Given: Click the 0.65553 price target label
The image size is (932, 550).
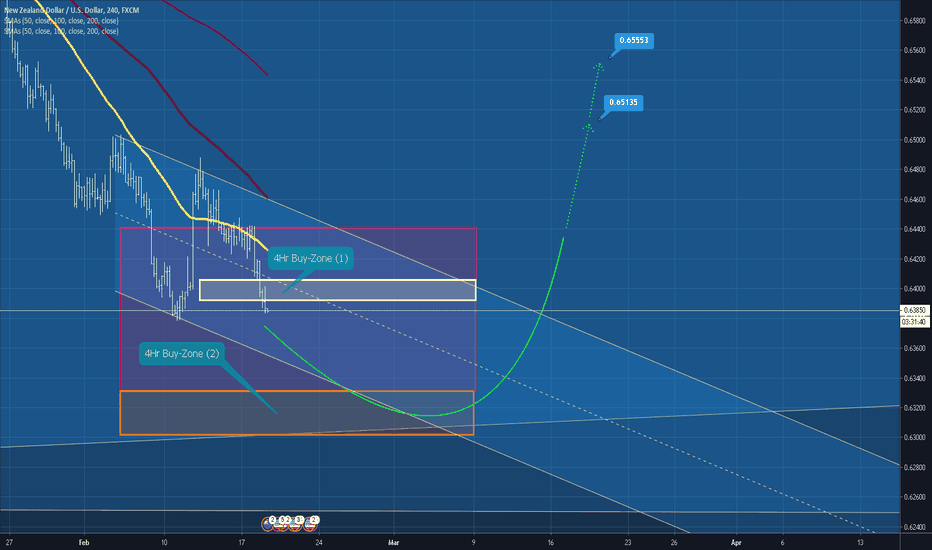Looking at the screenshot, I should point(634,40).
